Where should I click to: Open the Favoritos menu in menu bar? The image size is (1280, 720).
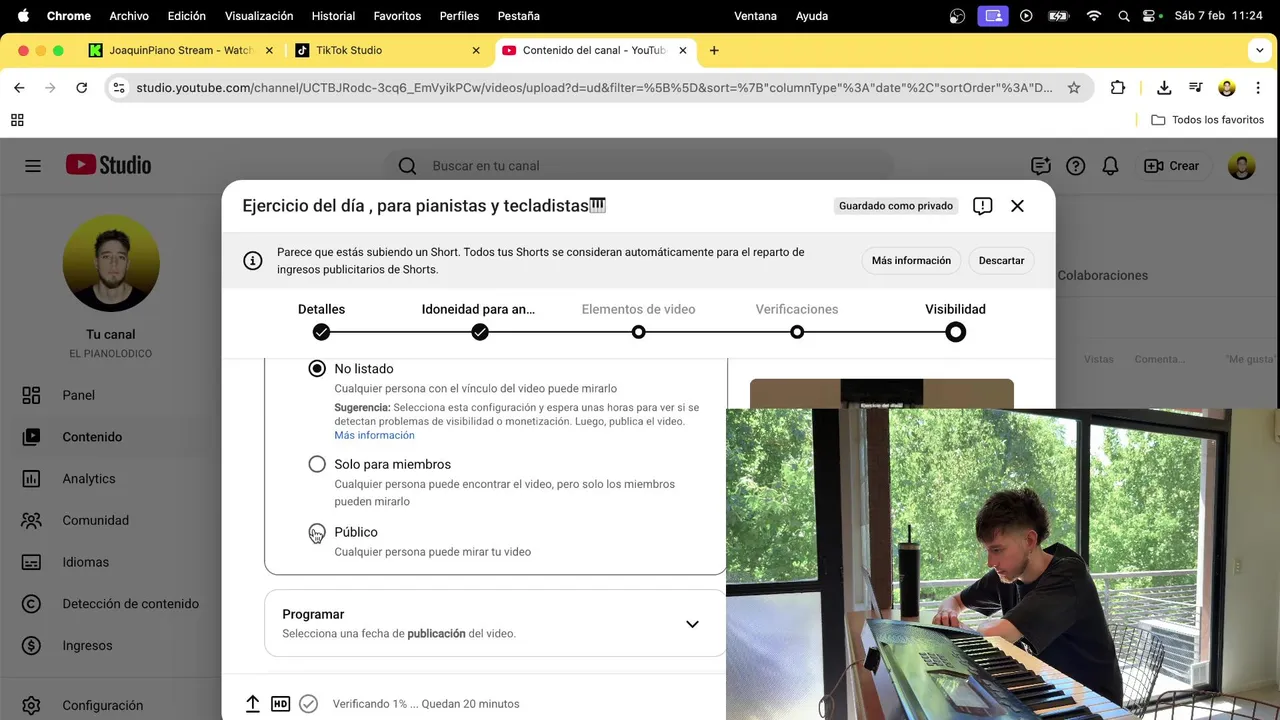click(397, 16)
